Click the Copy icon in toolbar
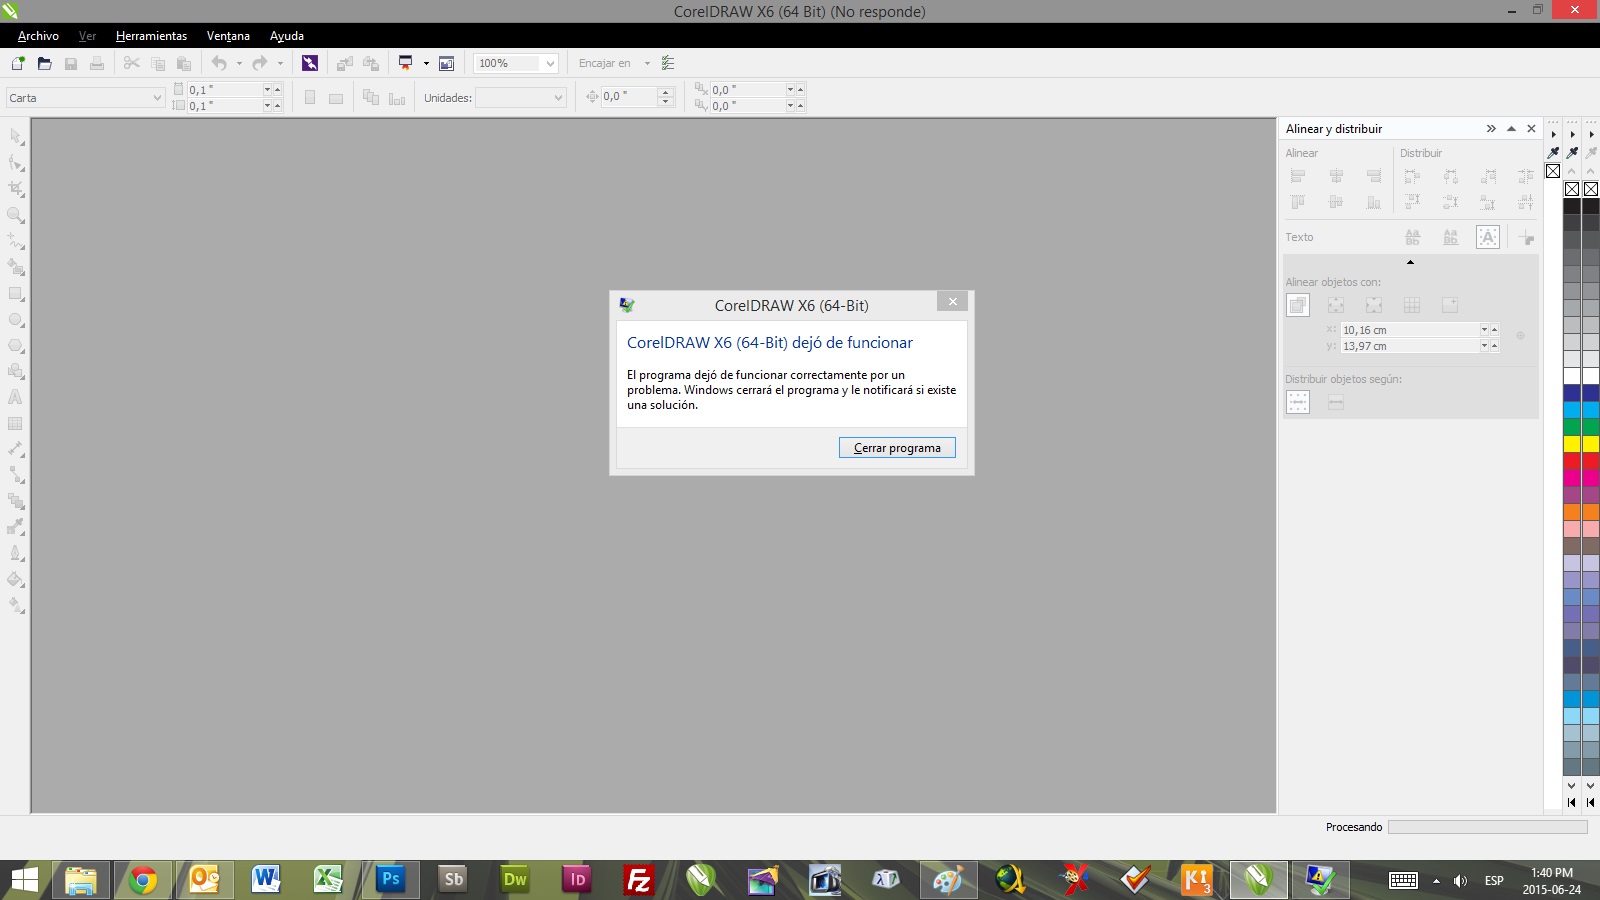Viewport: 1600px width, 900px height. pos(158,63)
